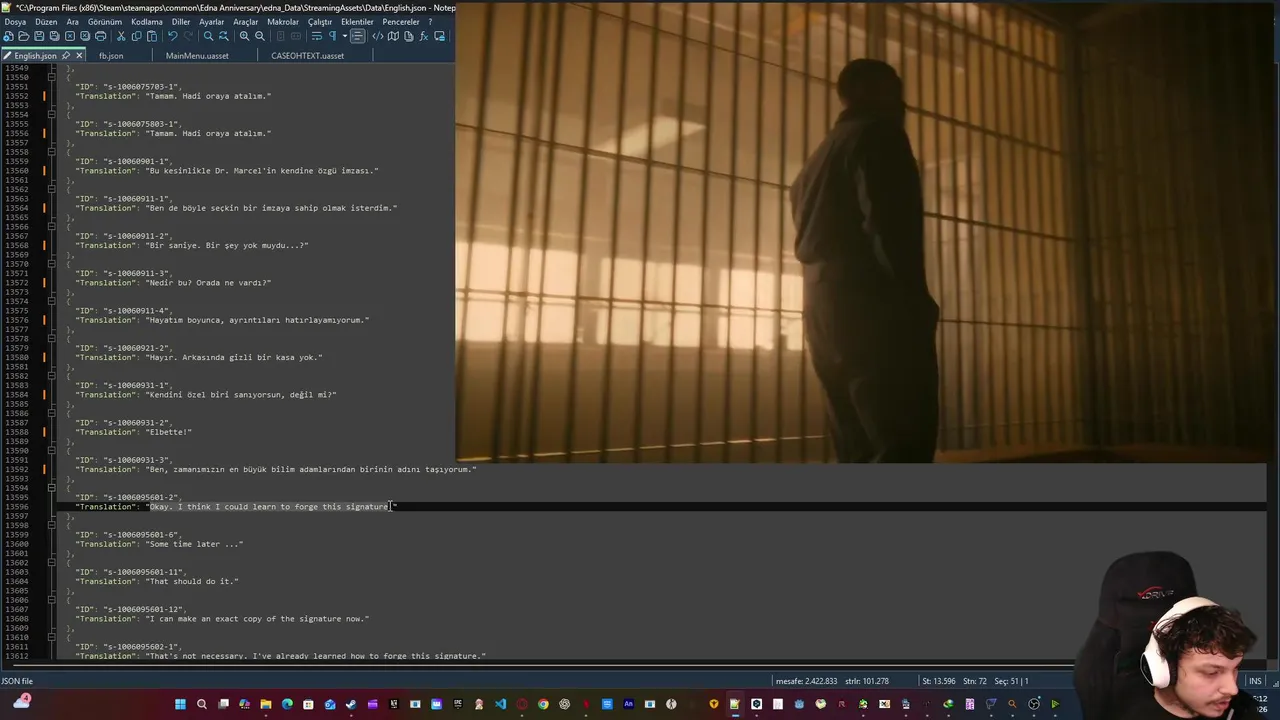The image size is (1280, 720).
Task: Open dropdown arrow next to pilcrow icon
Action: tap(345, 36)
